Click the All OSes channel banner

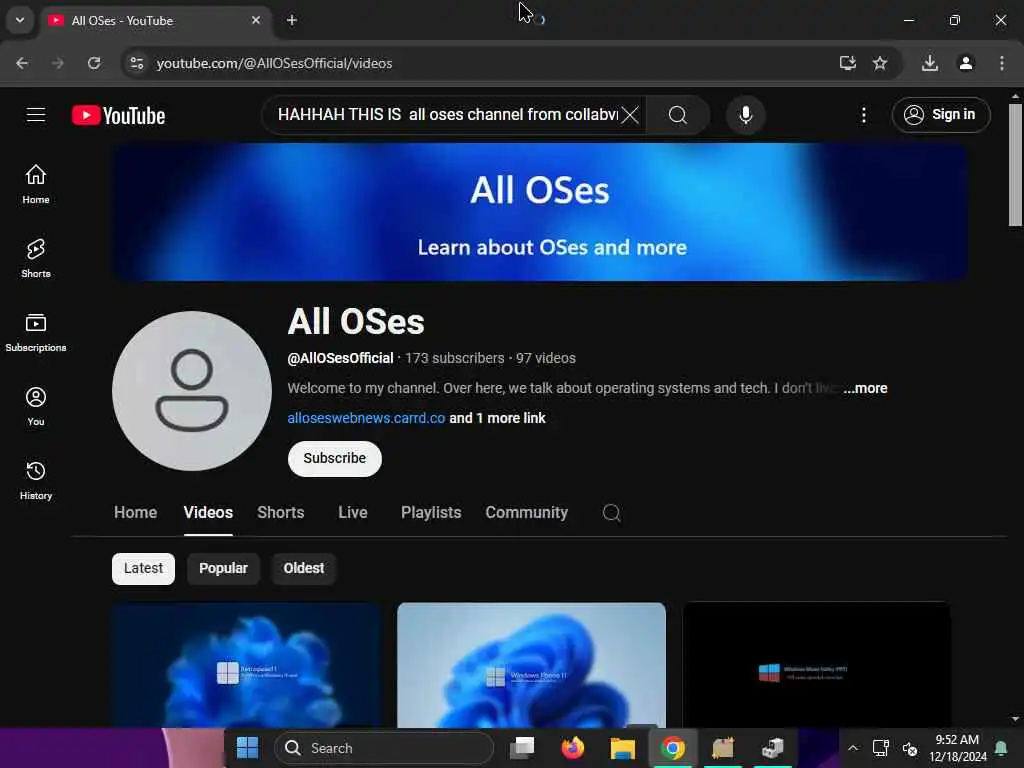pyautogui.click(x=539, y=212)
